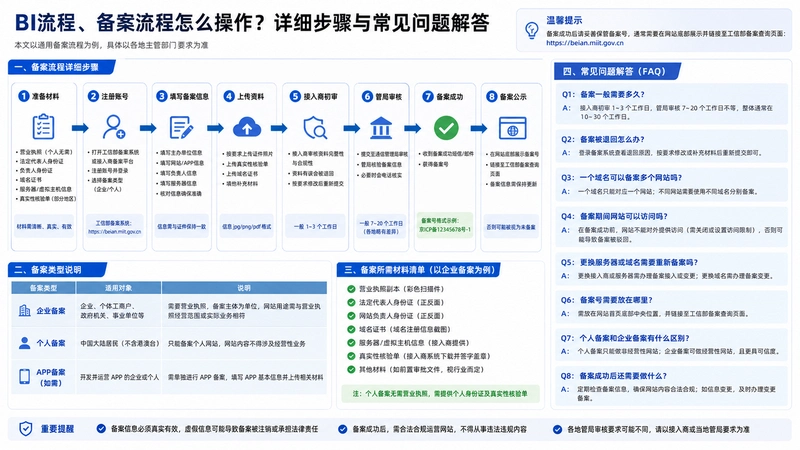Open the 工信部备案系统 link in step 2
The width and height of the screenshot is (800, 450).
(114, 227)
